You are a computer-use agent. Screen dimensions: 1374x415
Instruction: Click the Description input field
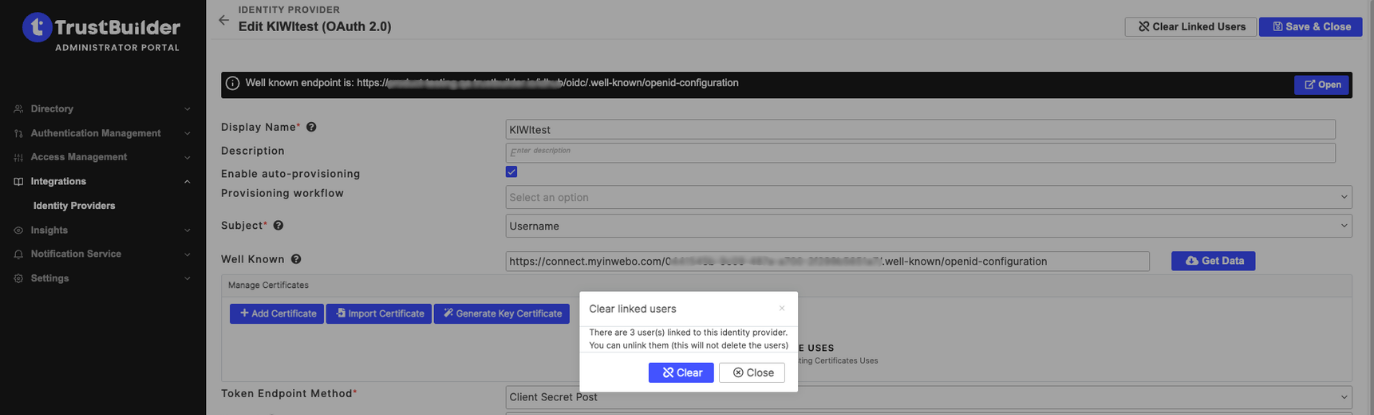[921, 153]
